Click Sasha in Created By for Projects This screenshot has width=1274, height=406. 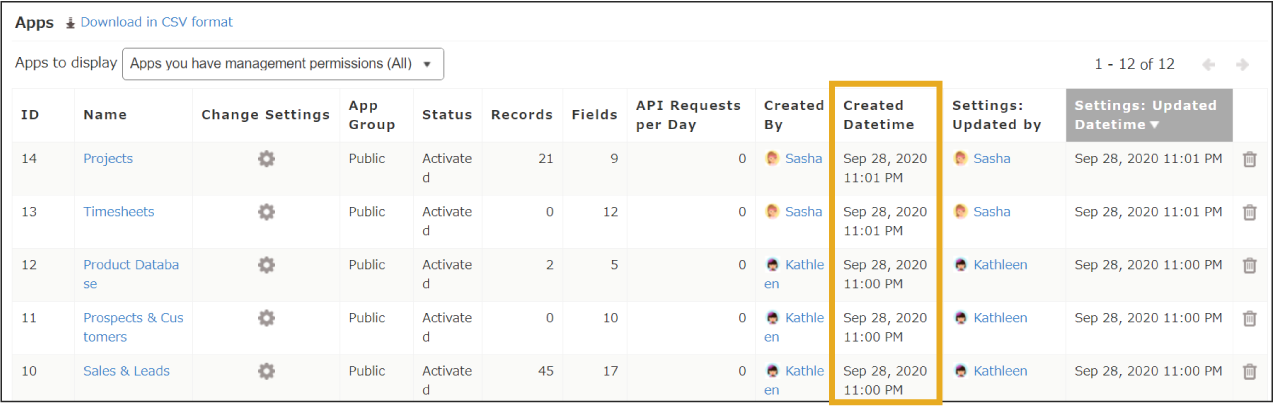click(x=803, y=159)
